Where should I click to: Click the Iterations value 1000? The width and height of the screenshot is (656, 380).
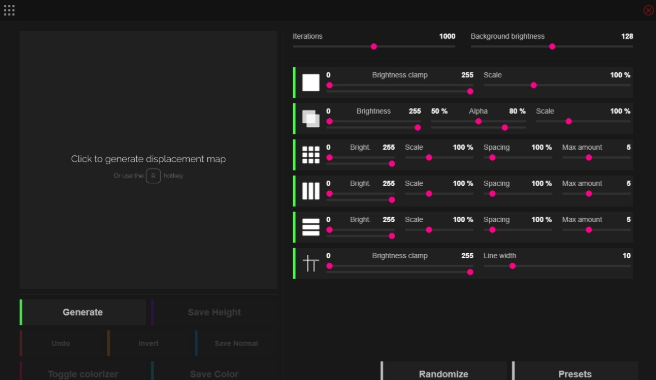click(447, 36)
